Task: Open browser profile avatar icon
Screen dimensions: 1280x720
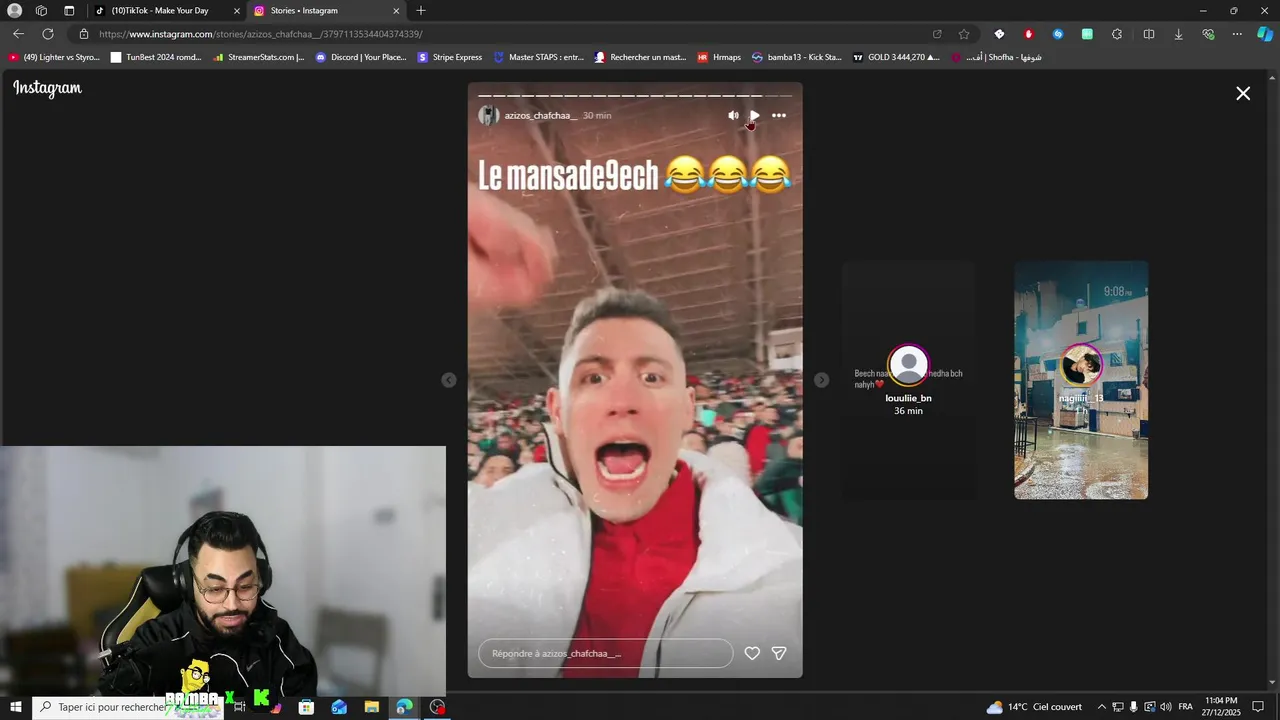Action: pyautogui.click(x=14, y=10)
